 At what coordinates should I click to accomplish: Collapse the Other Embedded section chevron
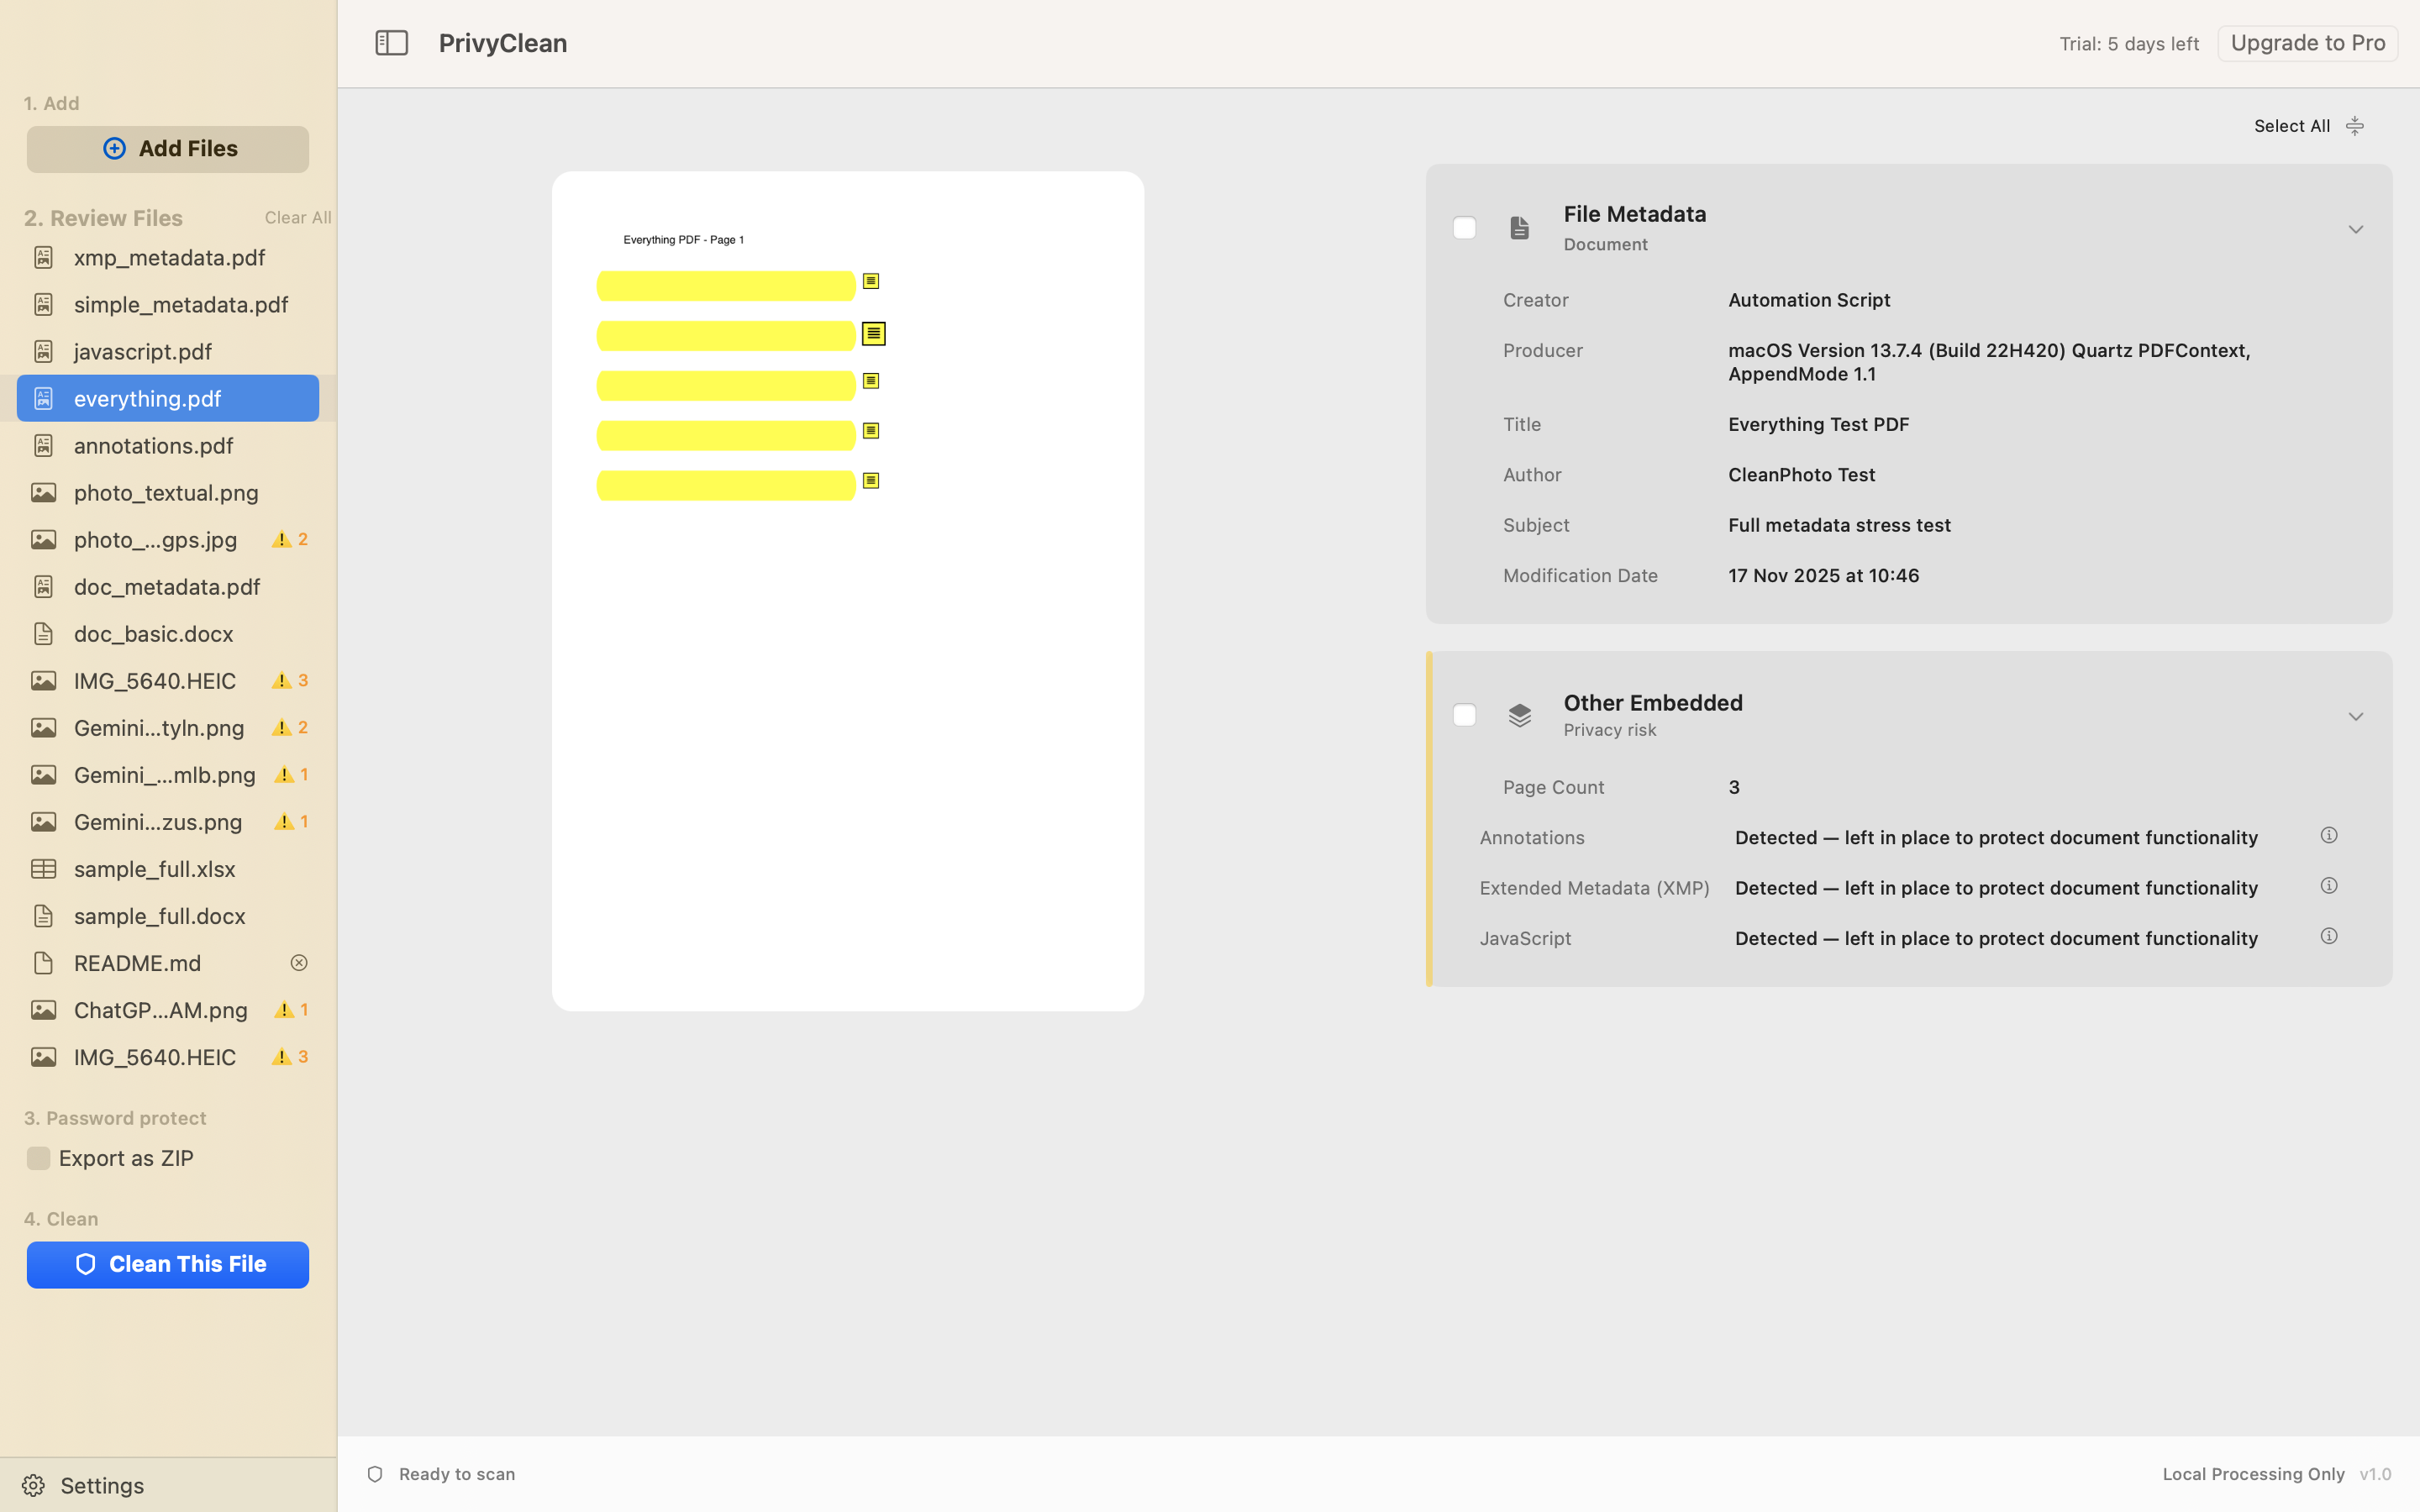click(x=2355, y=717)
